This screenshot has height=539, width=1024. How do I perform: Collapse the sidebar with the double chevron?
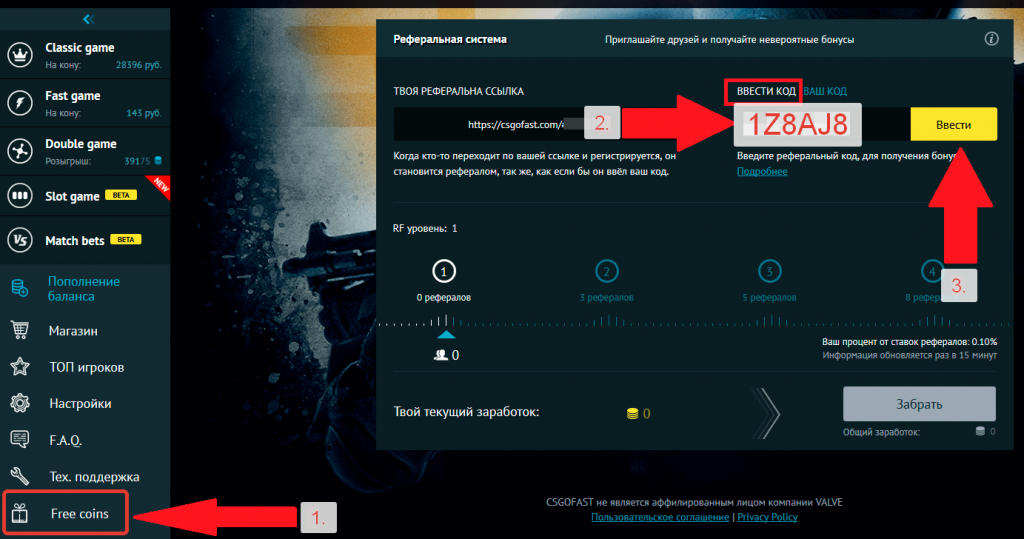88,19
